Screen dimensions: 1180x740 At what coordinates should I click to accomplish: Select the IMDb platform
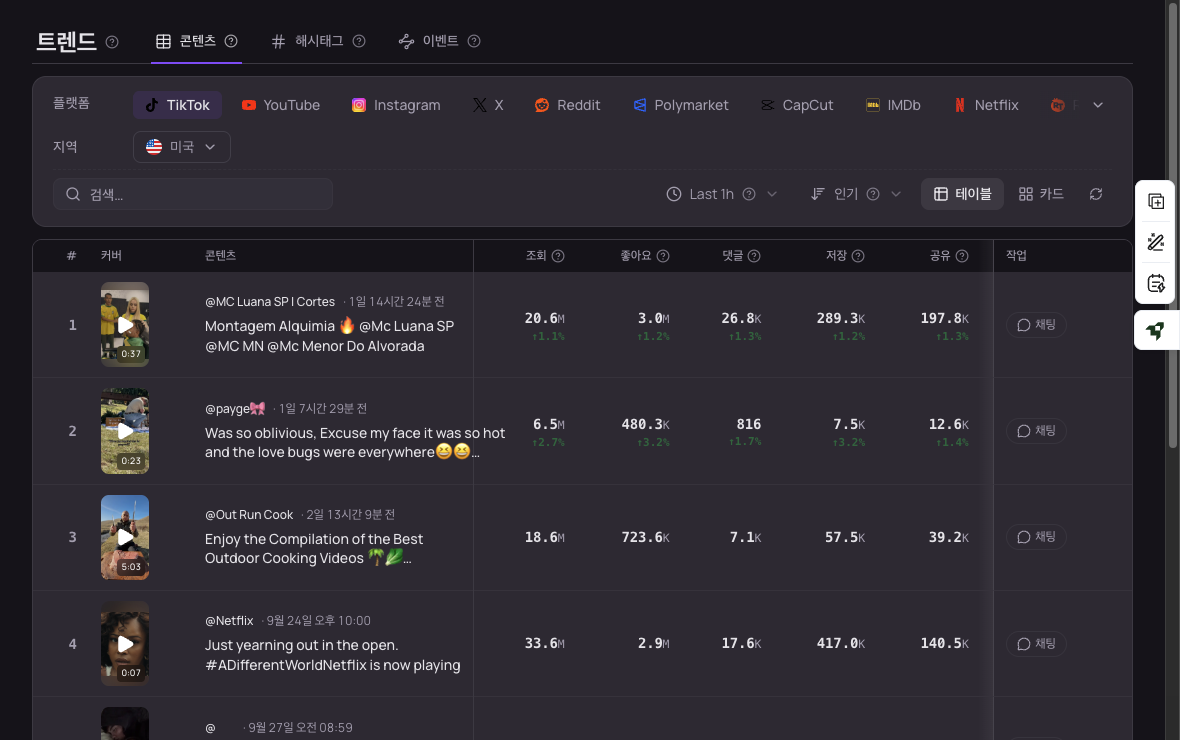click(x=893, y=105)
